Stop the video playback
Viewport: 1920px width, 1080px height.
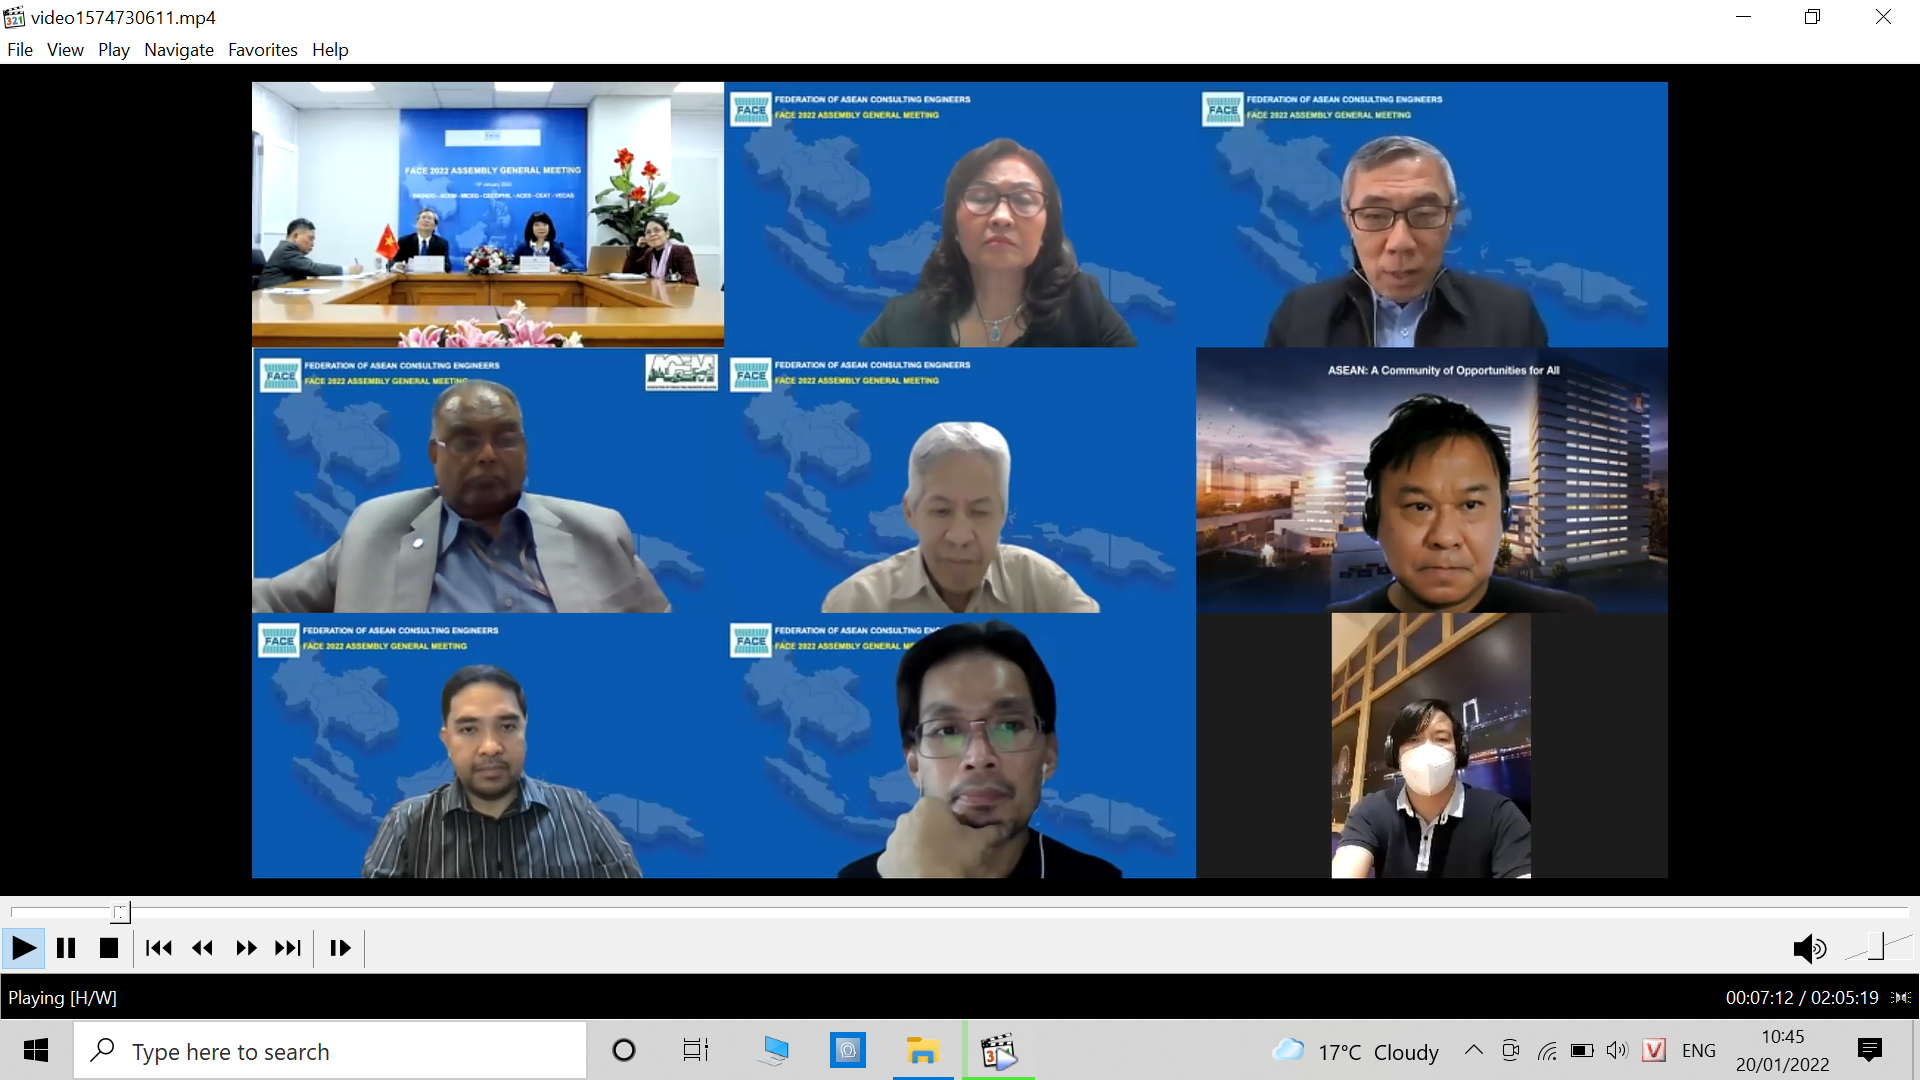[109, 948]
